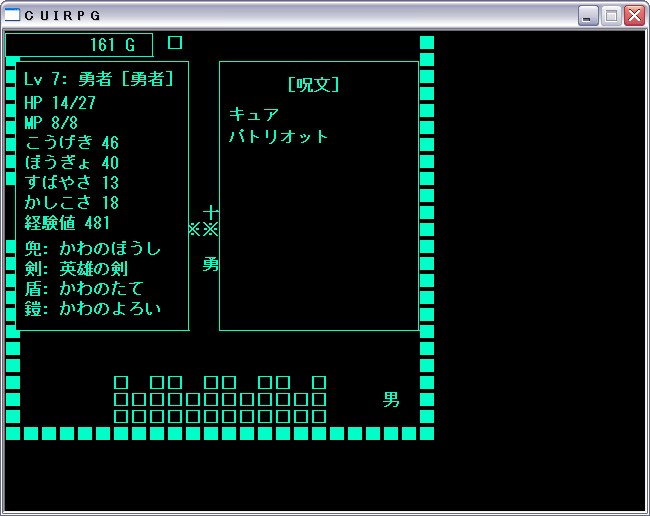The image size is (650, 516).
Task: Click the 十 cross symbol on the map
Action: click(x=211, y=212)
